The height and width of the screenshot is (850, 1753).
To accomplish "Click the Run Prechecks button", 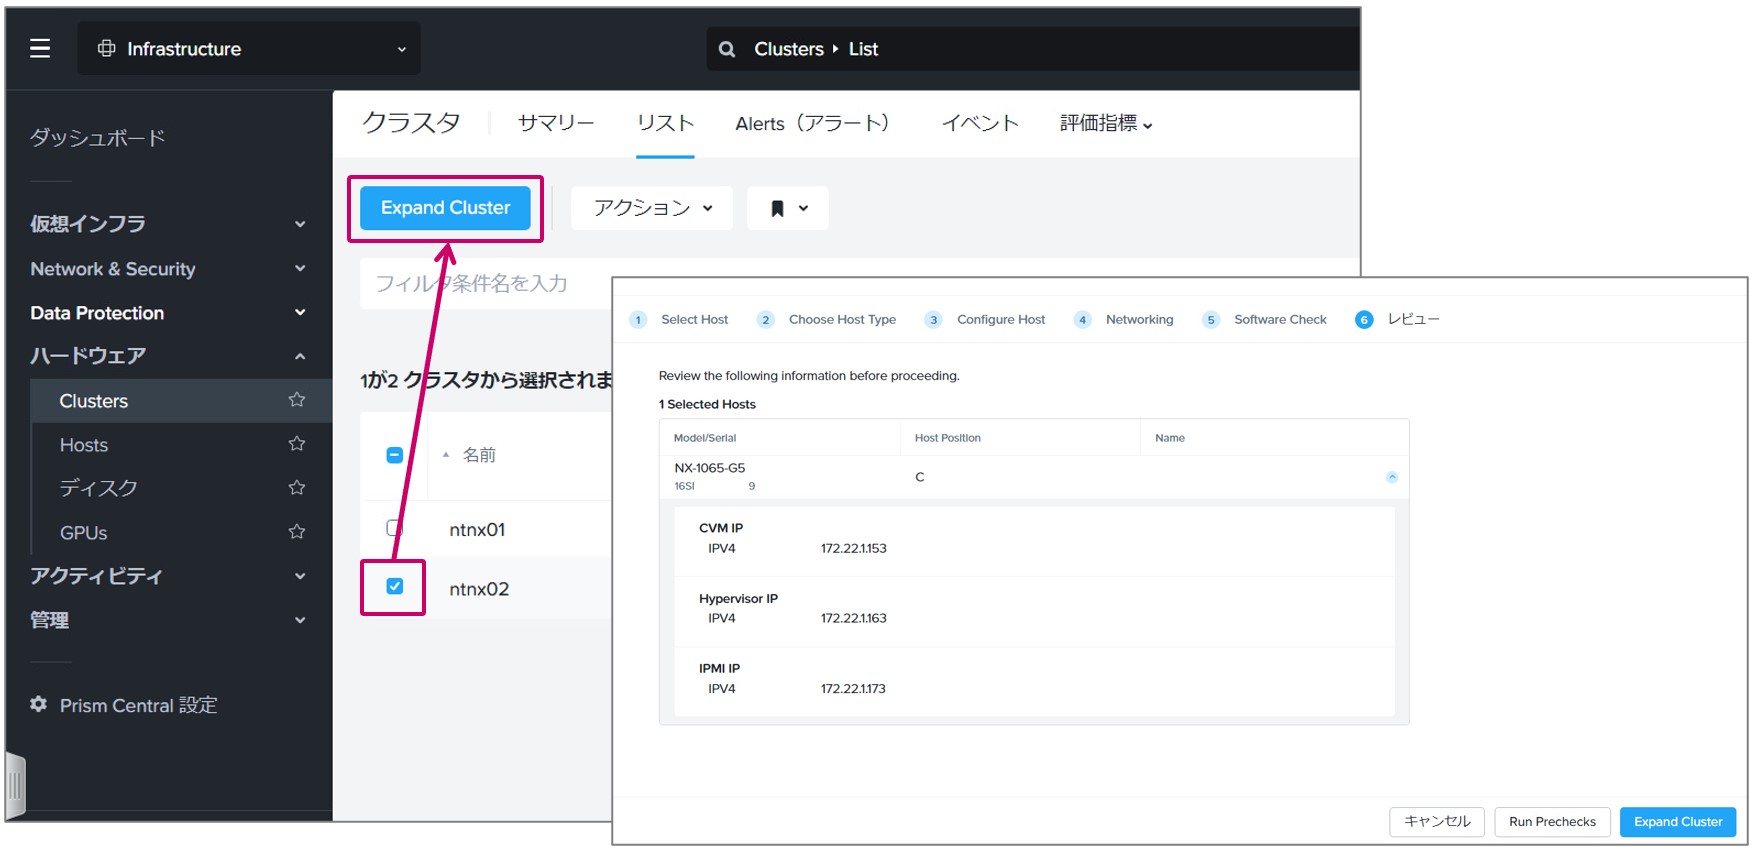I will pos(1552,822).
